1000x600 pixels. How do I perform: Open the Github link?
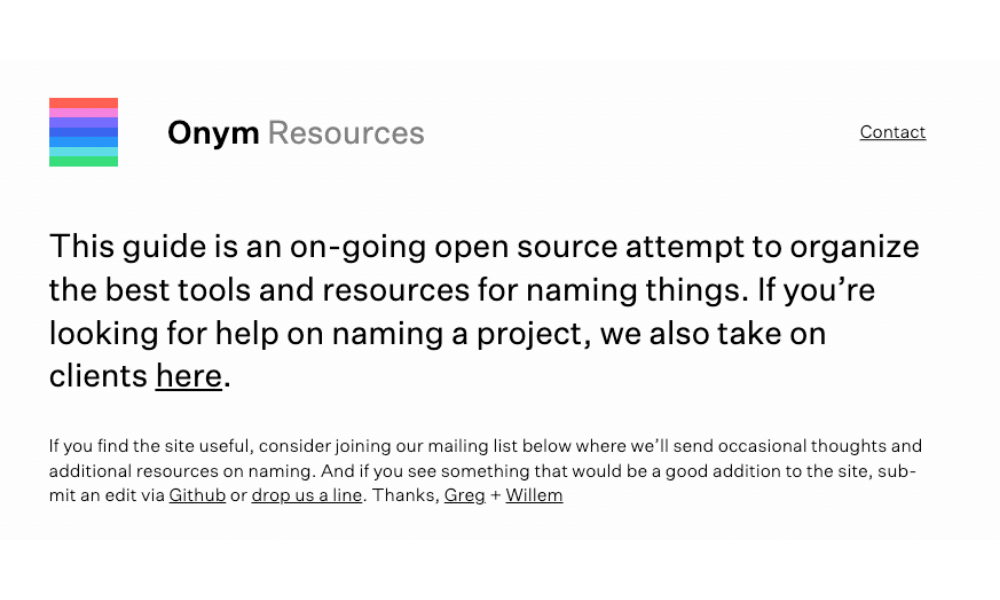197,495
